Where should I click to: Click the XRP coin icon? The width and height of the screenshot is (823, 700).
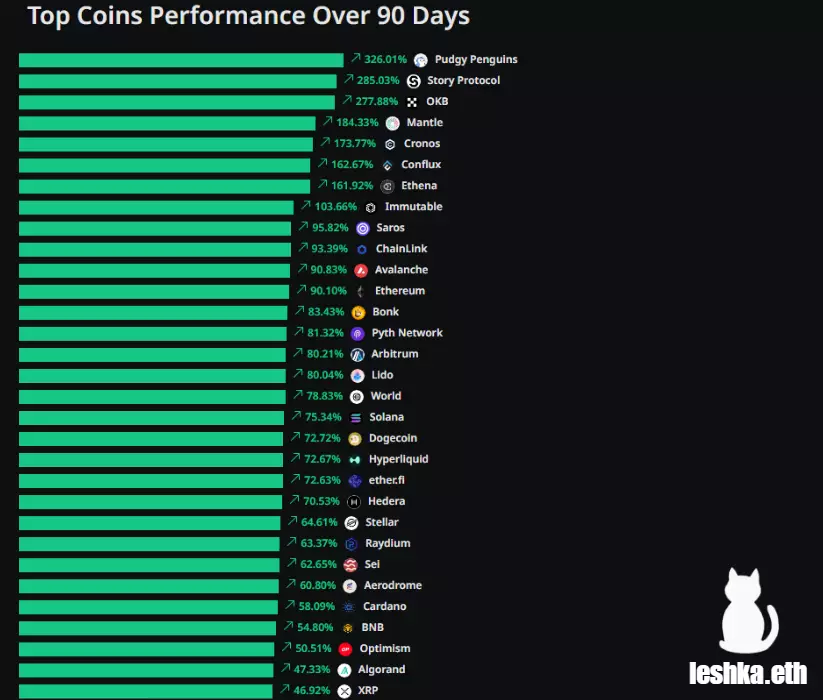tap(345, 691)
